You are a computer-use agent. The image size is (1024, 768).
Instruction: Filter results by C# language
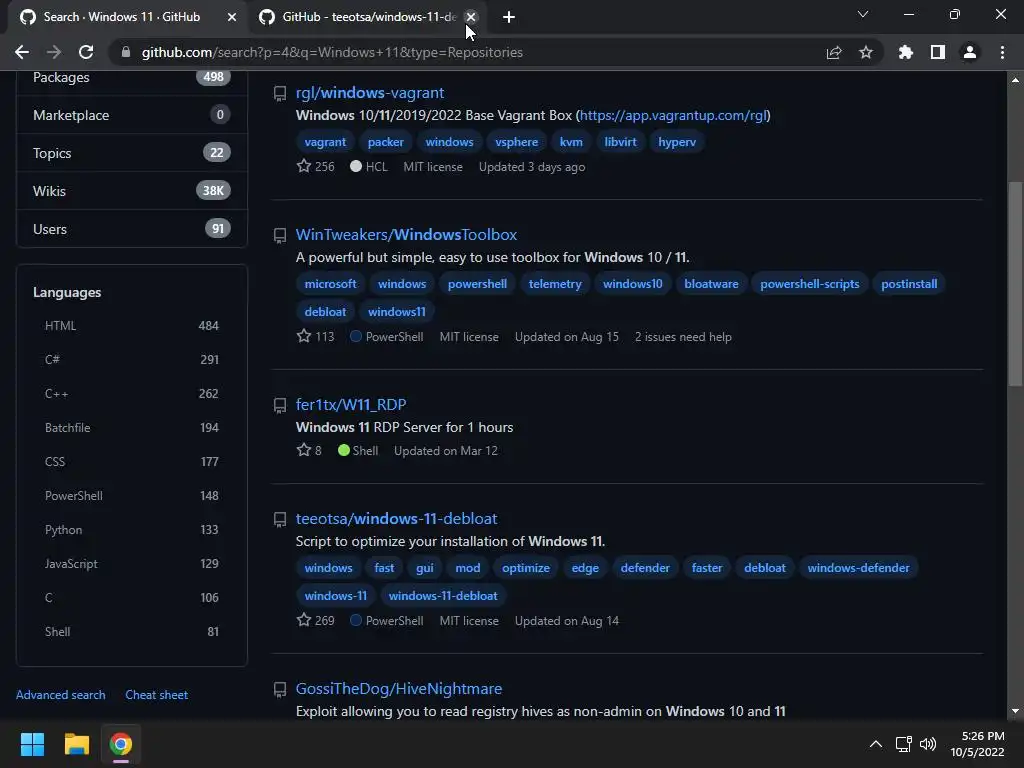click(131, 359)
